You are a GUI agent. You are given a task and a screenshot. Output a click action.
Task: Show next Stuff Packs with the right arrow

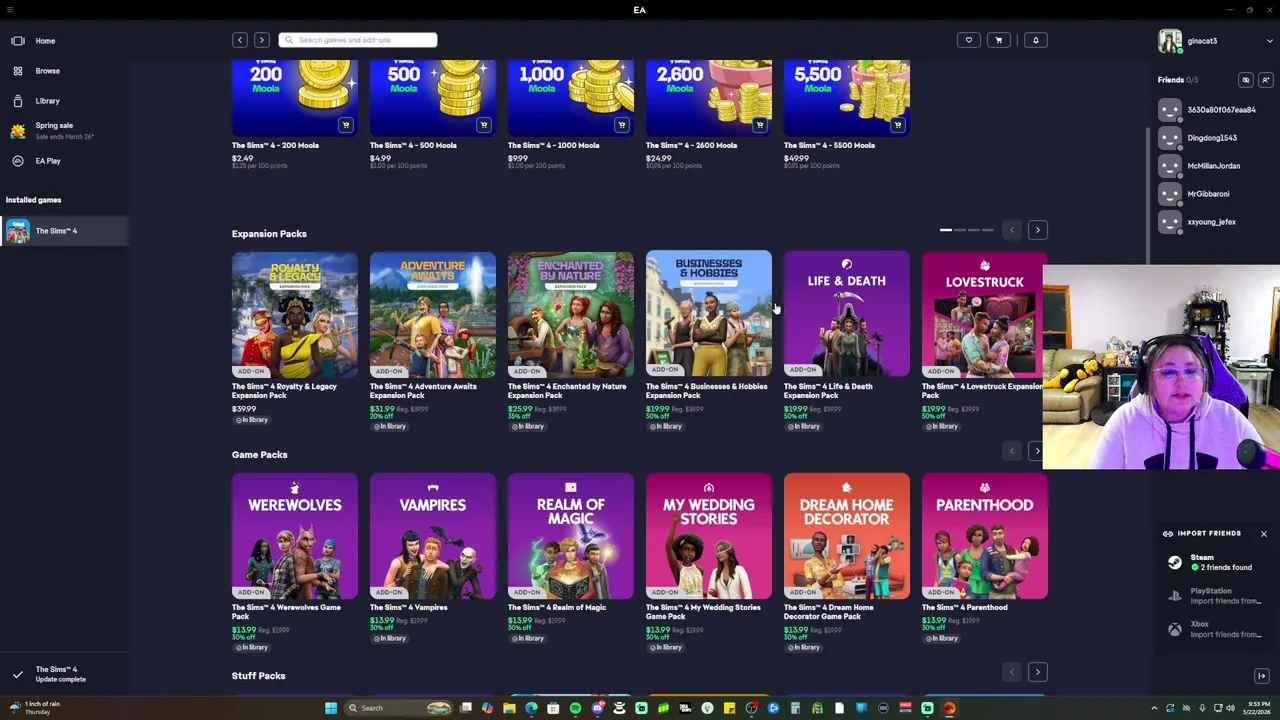point(1037,672)
